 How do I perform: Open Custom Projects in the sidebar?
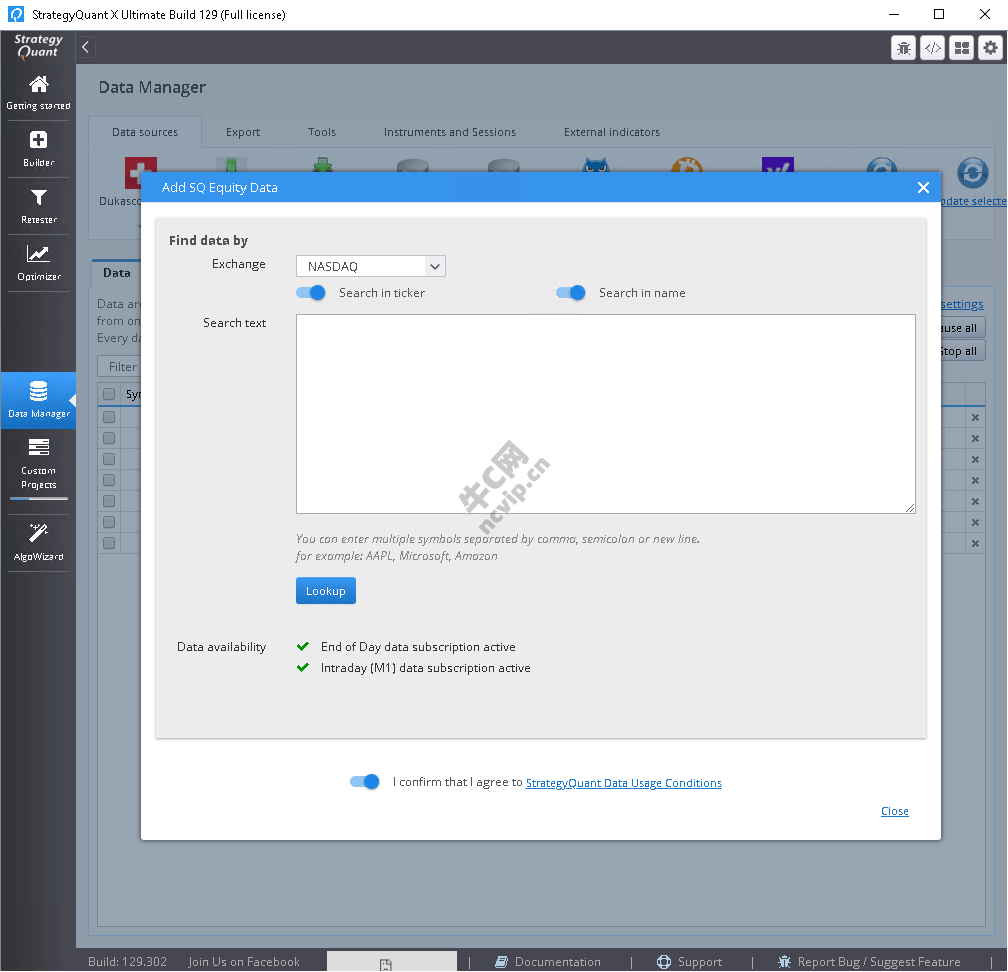[38, 463]
